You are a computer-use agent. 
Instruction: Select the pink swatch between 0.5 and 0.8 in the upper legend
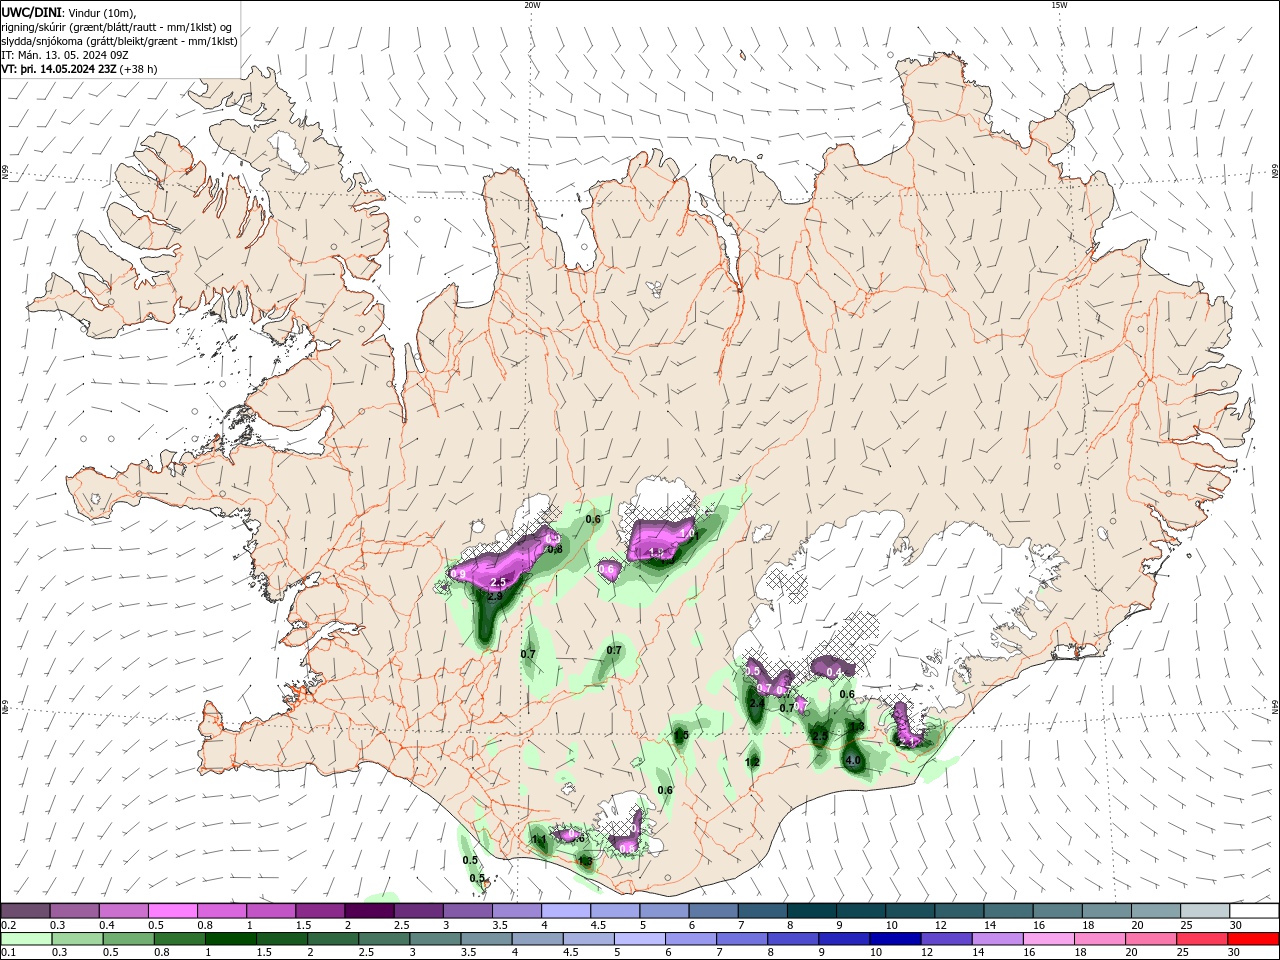pyautogui.click(x=172, y=910)
